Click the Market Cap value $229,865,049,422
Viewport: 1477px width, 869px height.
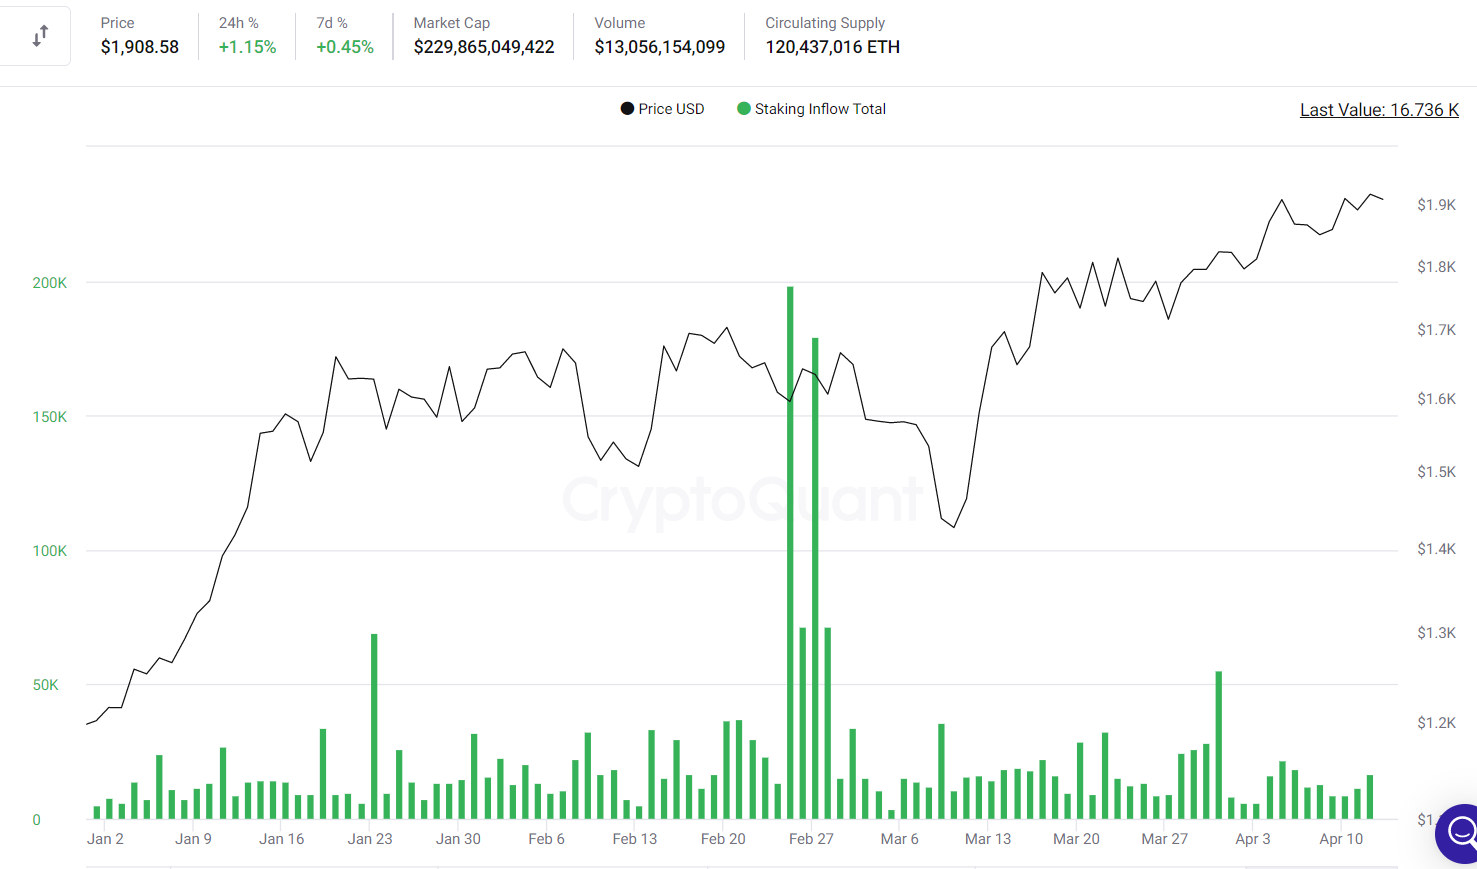pos(484,47)
